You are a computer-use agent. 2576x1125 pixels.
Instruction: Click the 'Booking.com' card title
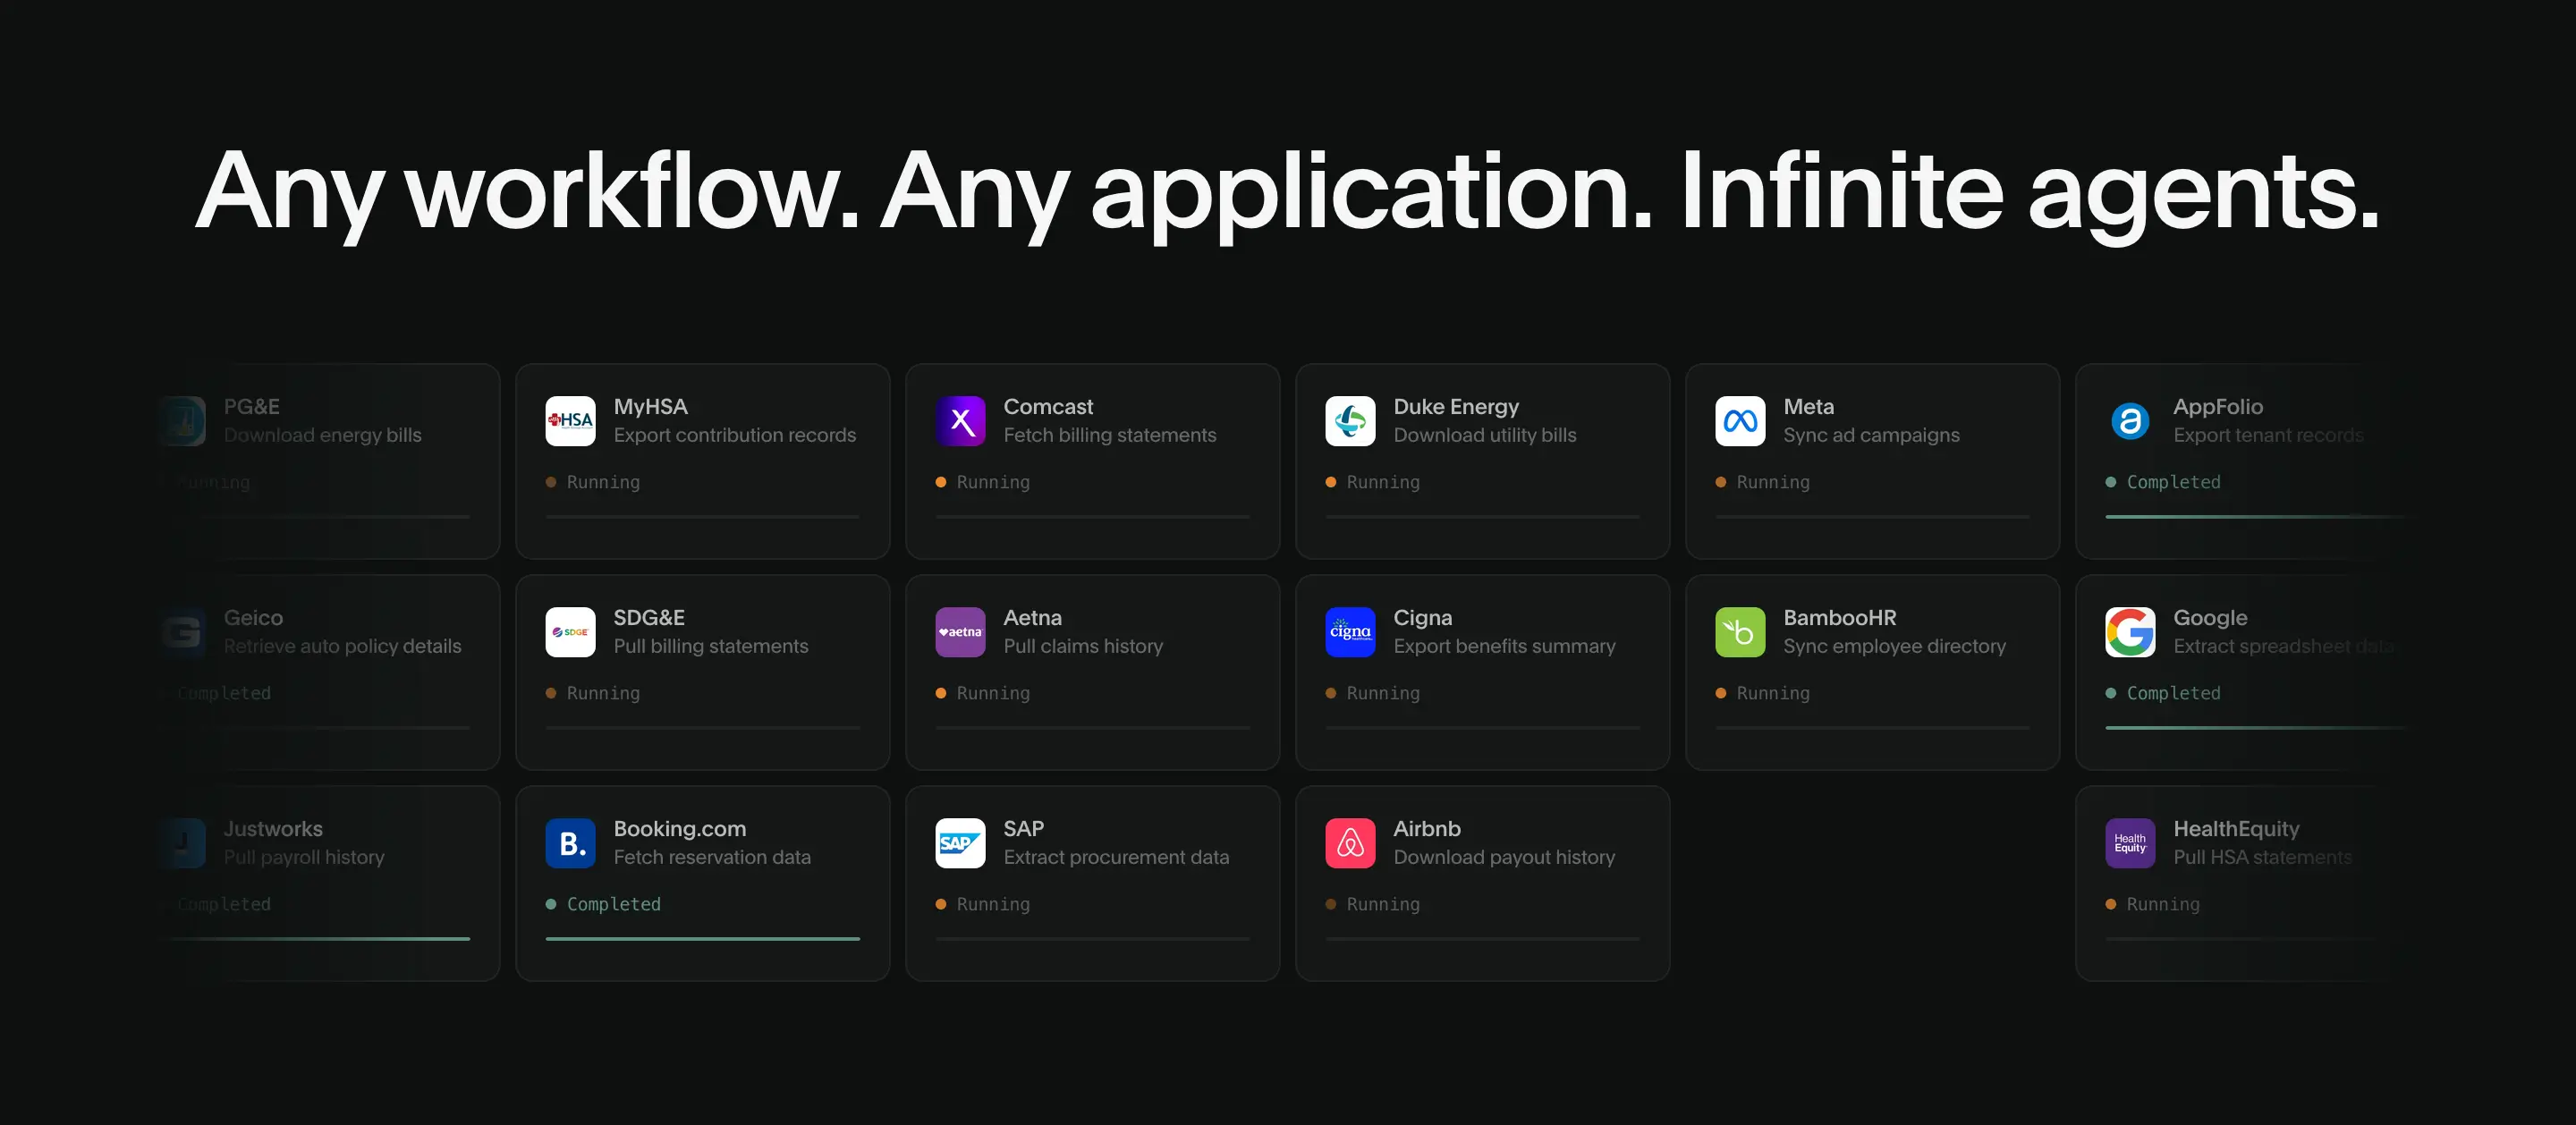coord(680,829)
